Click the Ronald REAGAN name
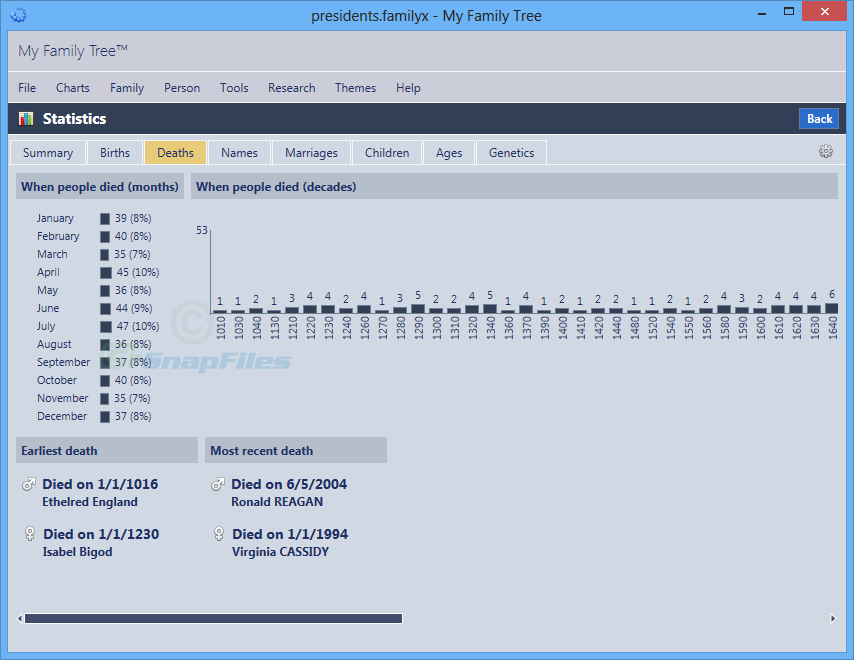The width and height of the screenshot is (854, 660). [x=277, y=502]
